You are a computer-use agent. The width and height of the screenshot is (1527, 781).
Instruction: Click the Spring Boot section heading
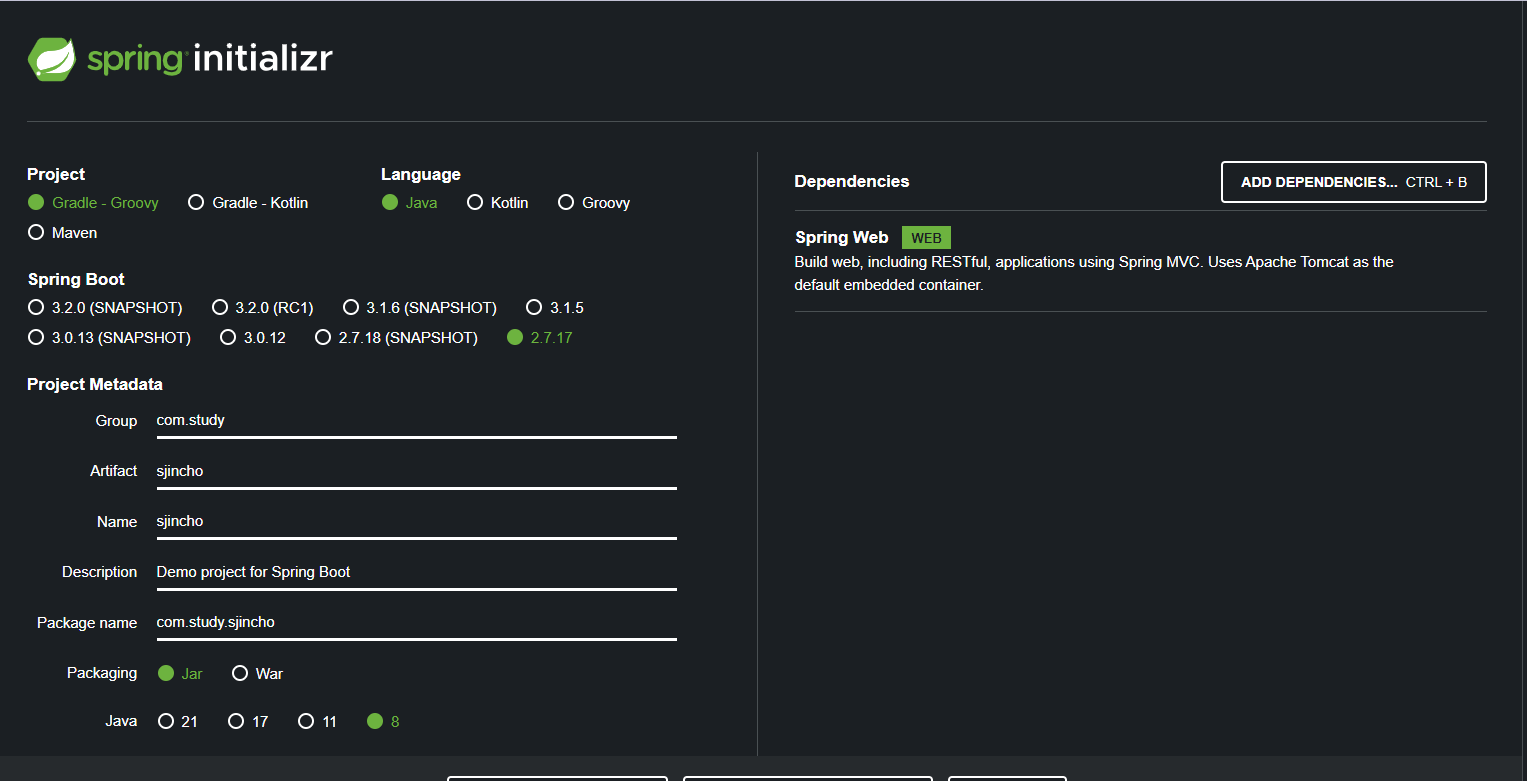tap(76, 280)
